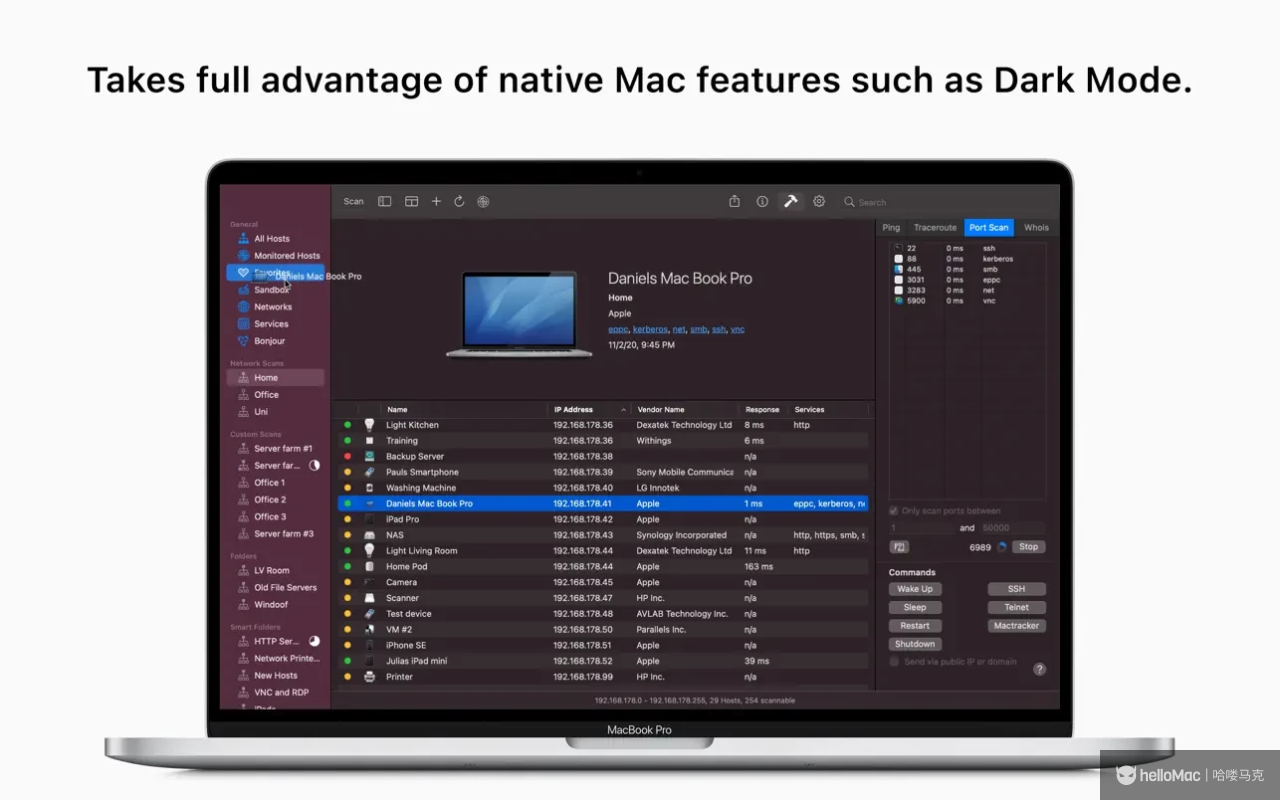The image size is (1280, 800).
Task: Click the help question mark button
Action: click(x=1039, y=669)
